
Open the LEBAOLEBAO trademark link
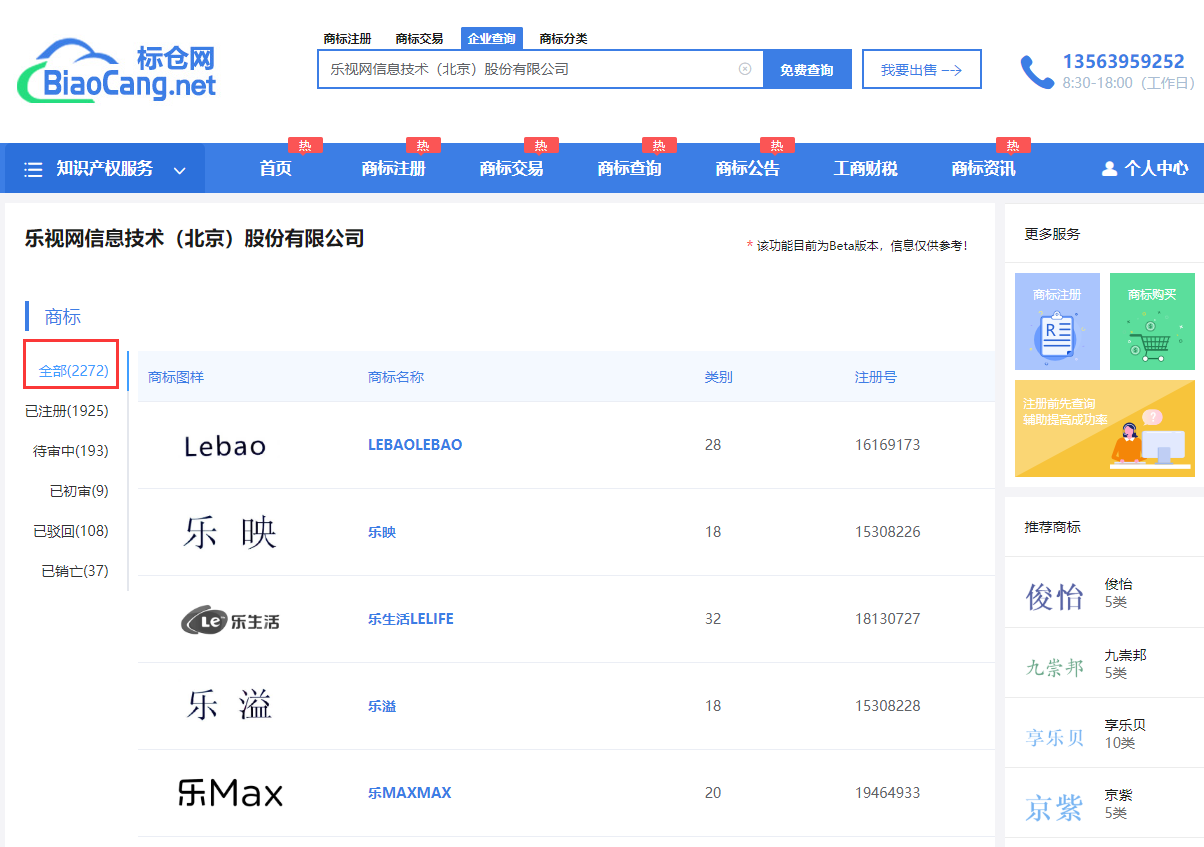point(415,445)
